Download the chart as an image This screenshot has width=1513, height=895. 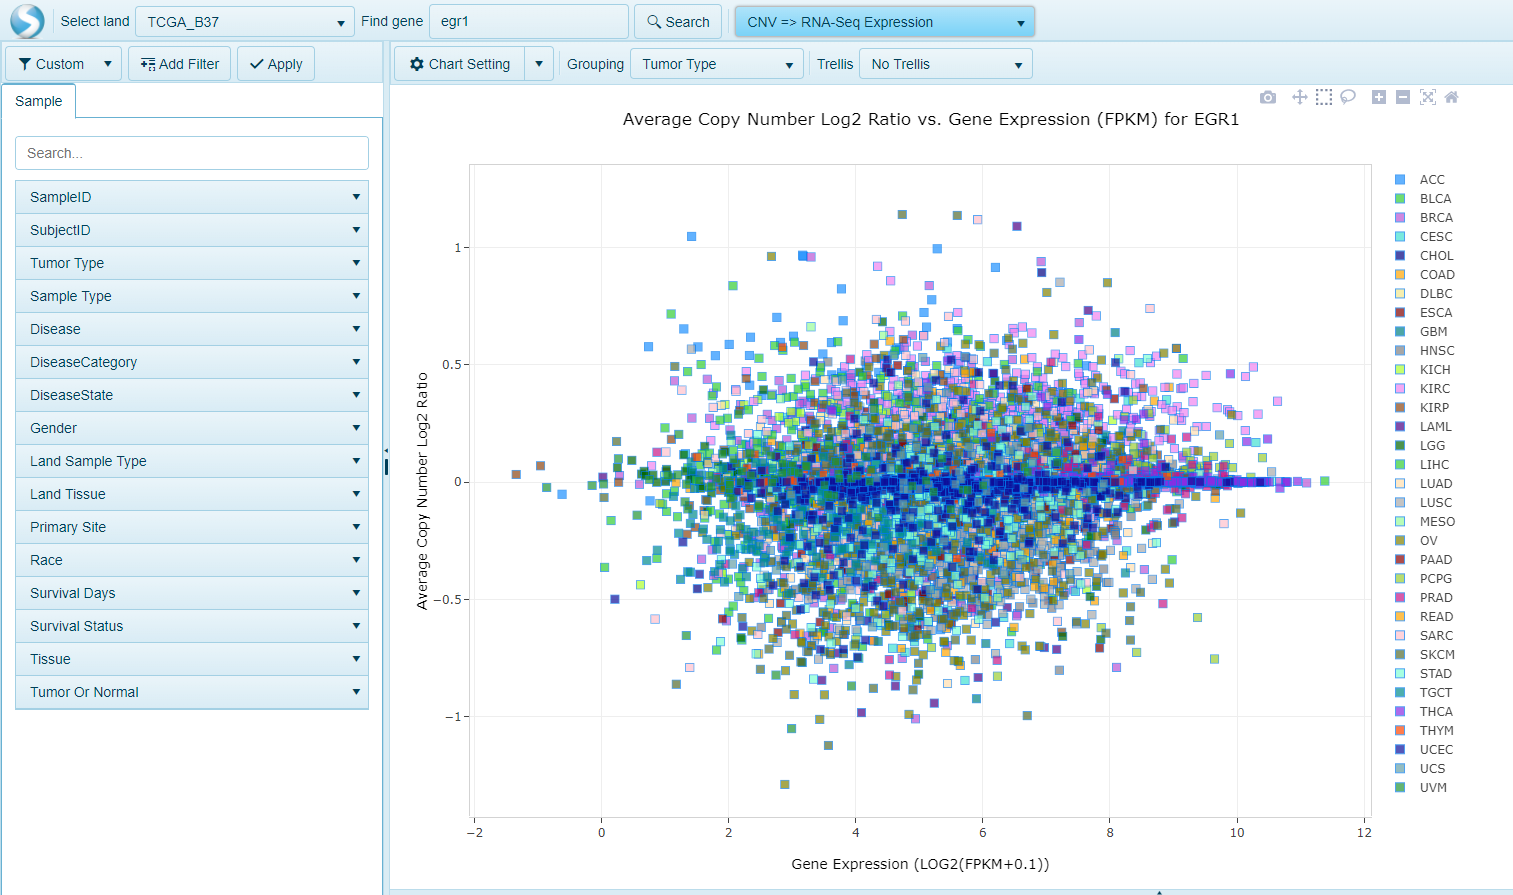(1268, 97)
